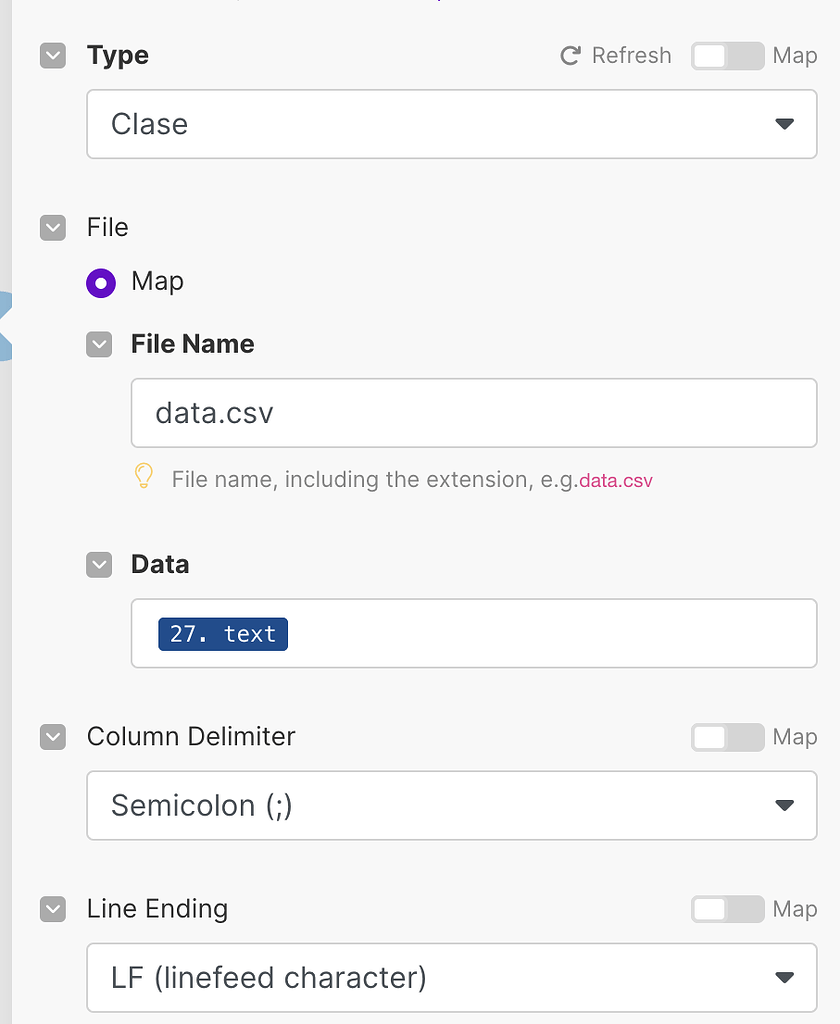Viewport: 840px width, 1024px height.
Task: Select the 27. text mapped pill
Action: coord(223,634)
